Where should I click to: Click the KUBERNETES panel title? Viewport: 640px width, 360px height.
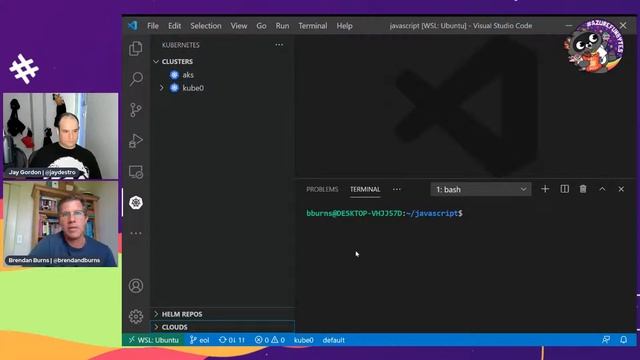click(x=180, y=45)
